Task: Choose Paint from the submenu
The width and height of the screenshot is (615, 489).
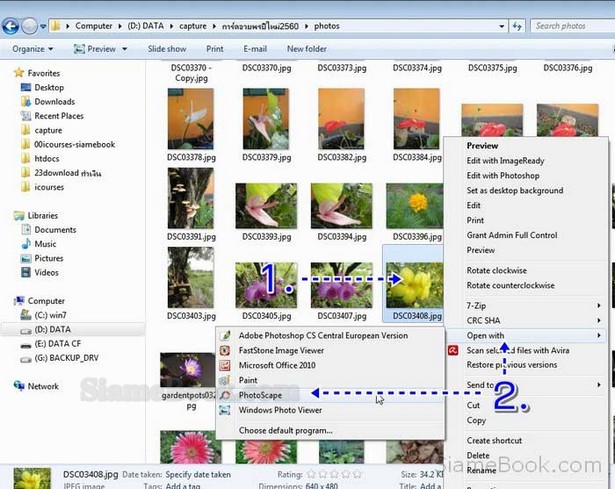Action: pos(248,380)
